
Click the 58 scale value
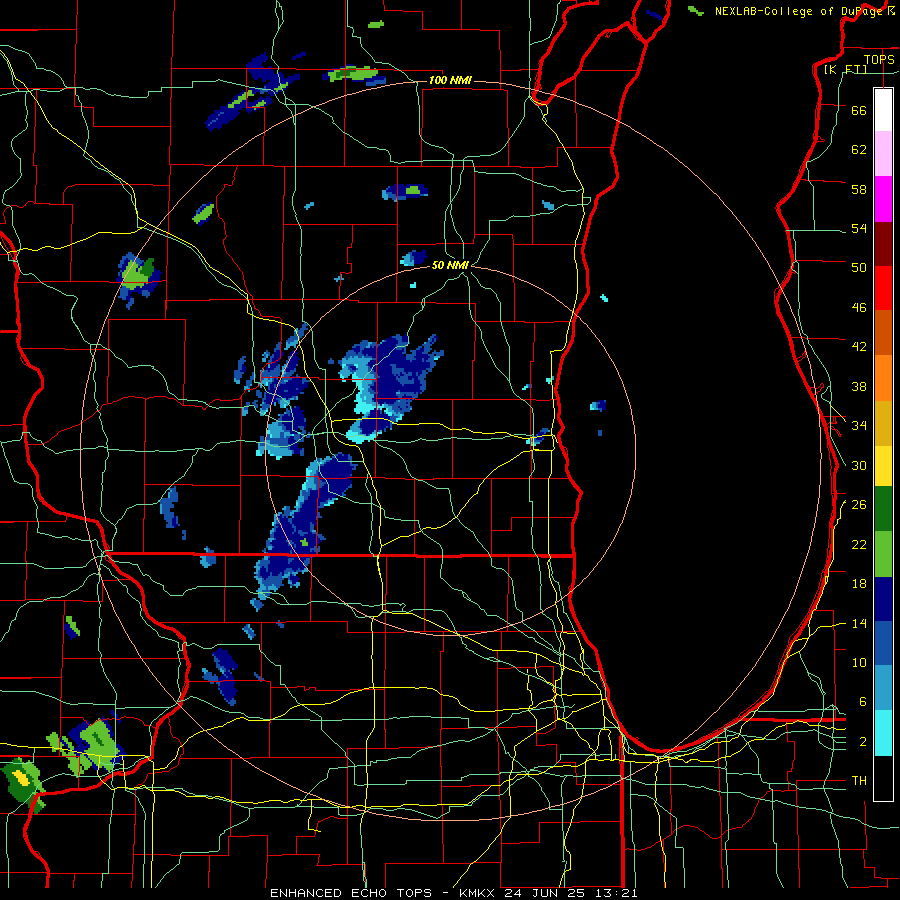click(859, 189)
